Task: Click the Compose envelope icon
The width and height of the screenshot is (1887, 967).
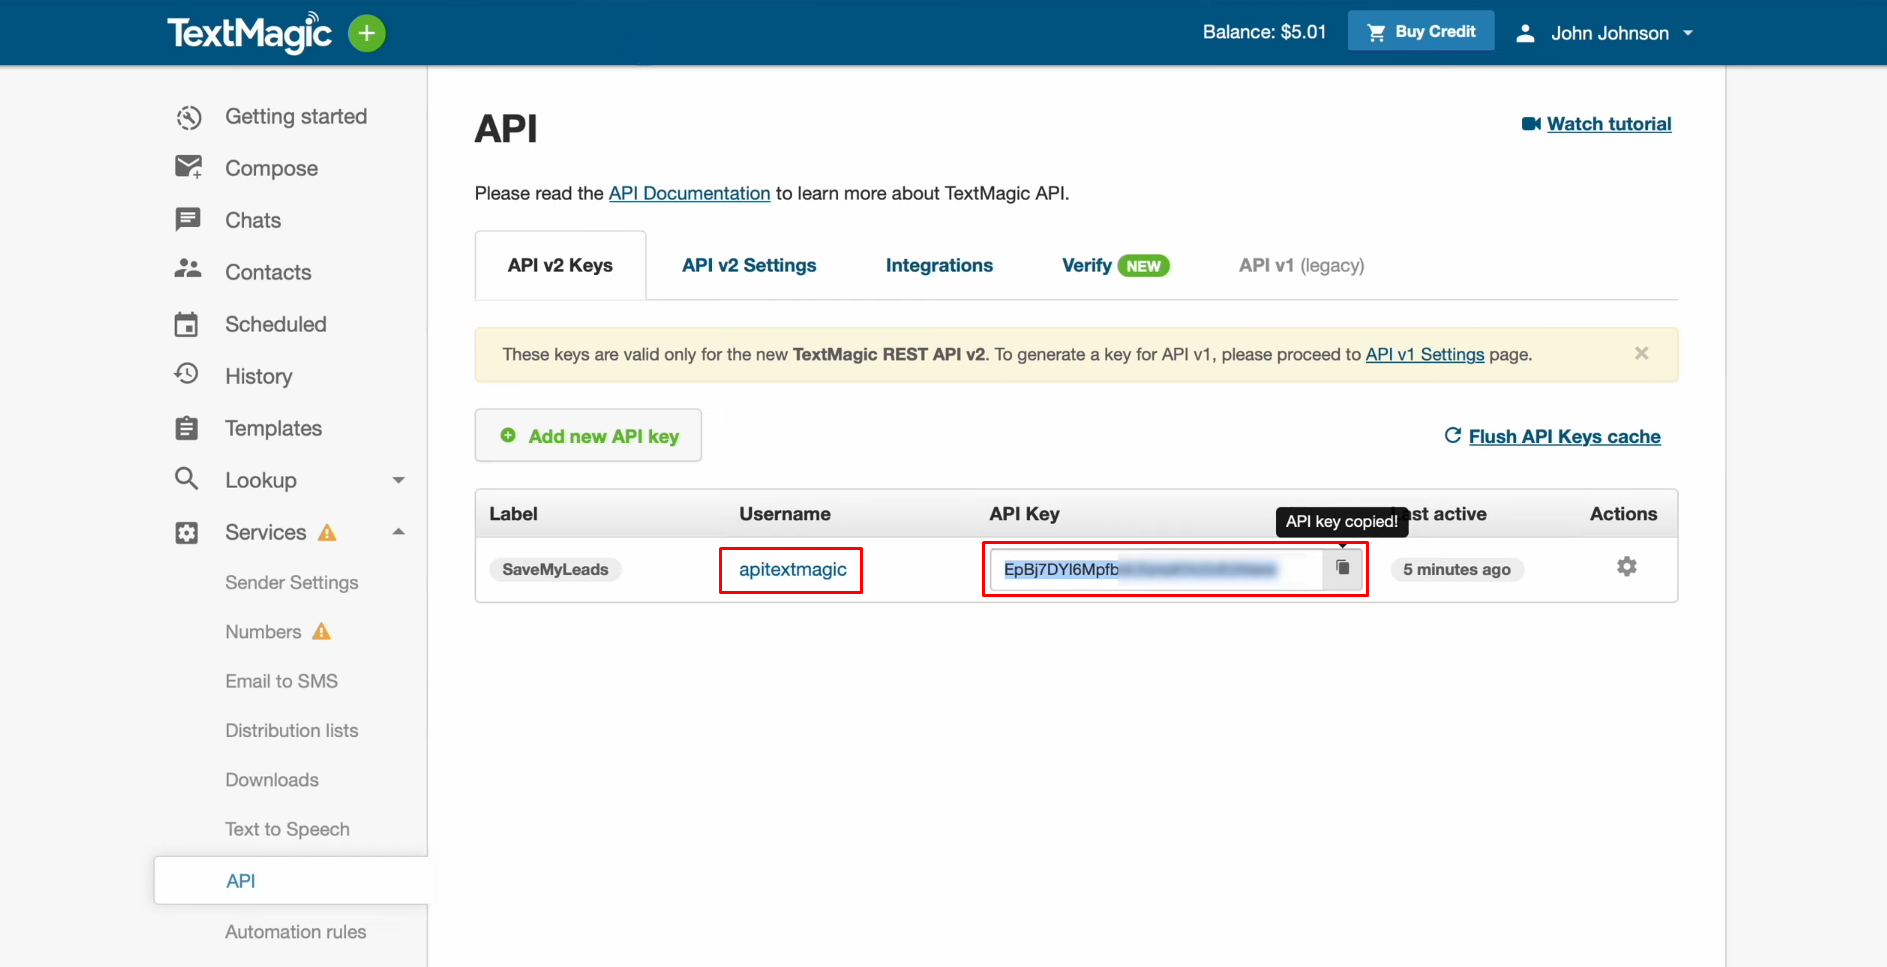Action: pos(188,167)
